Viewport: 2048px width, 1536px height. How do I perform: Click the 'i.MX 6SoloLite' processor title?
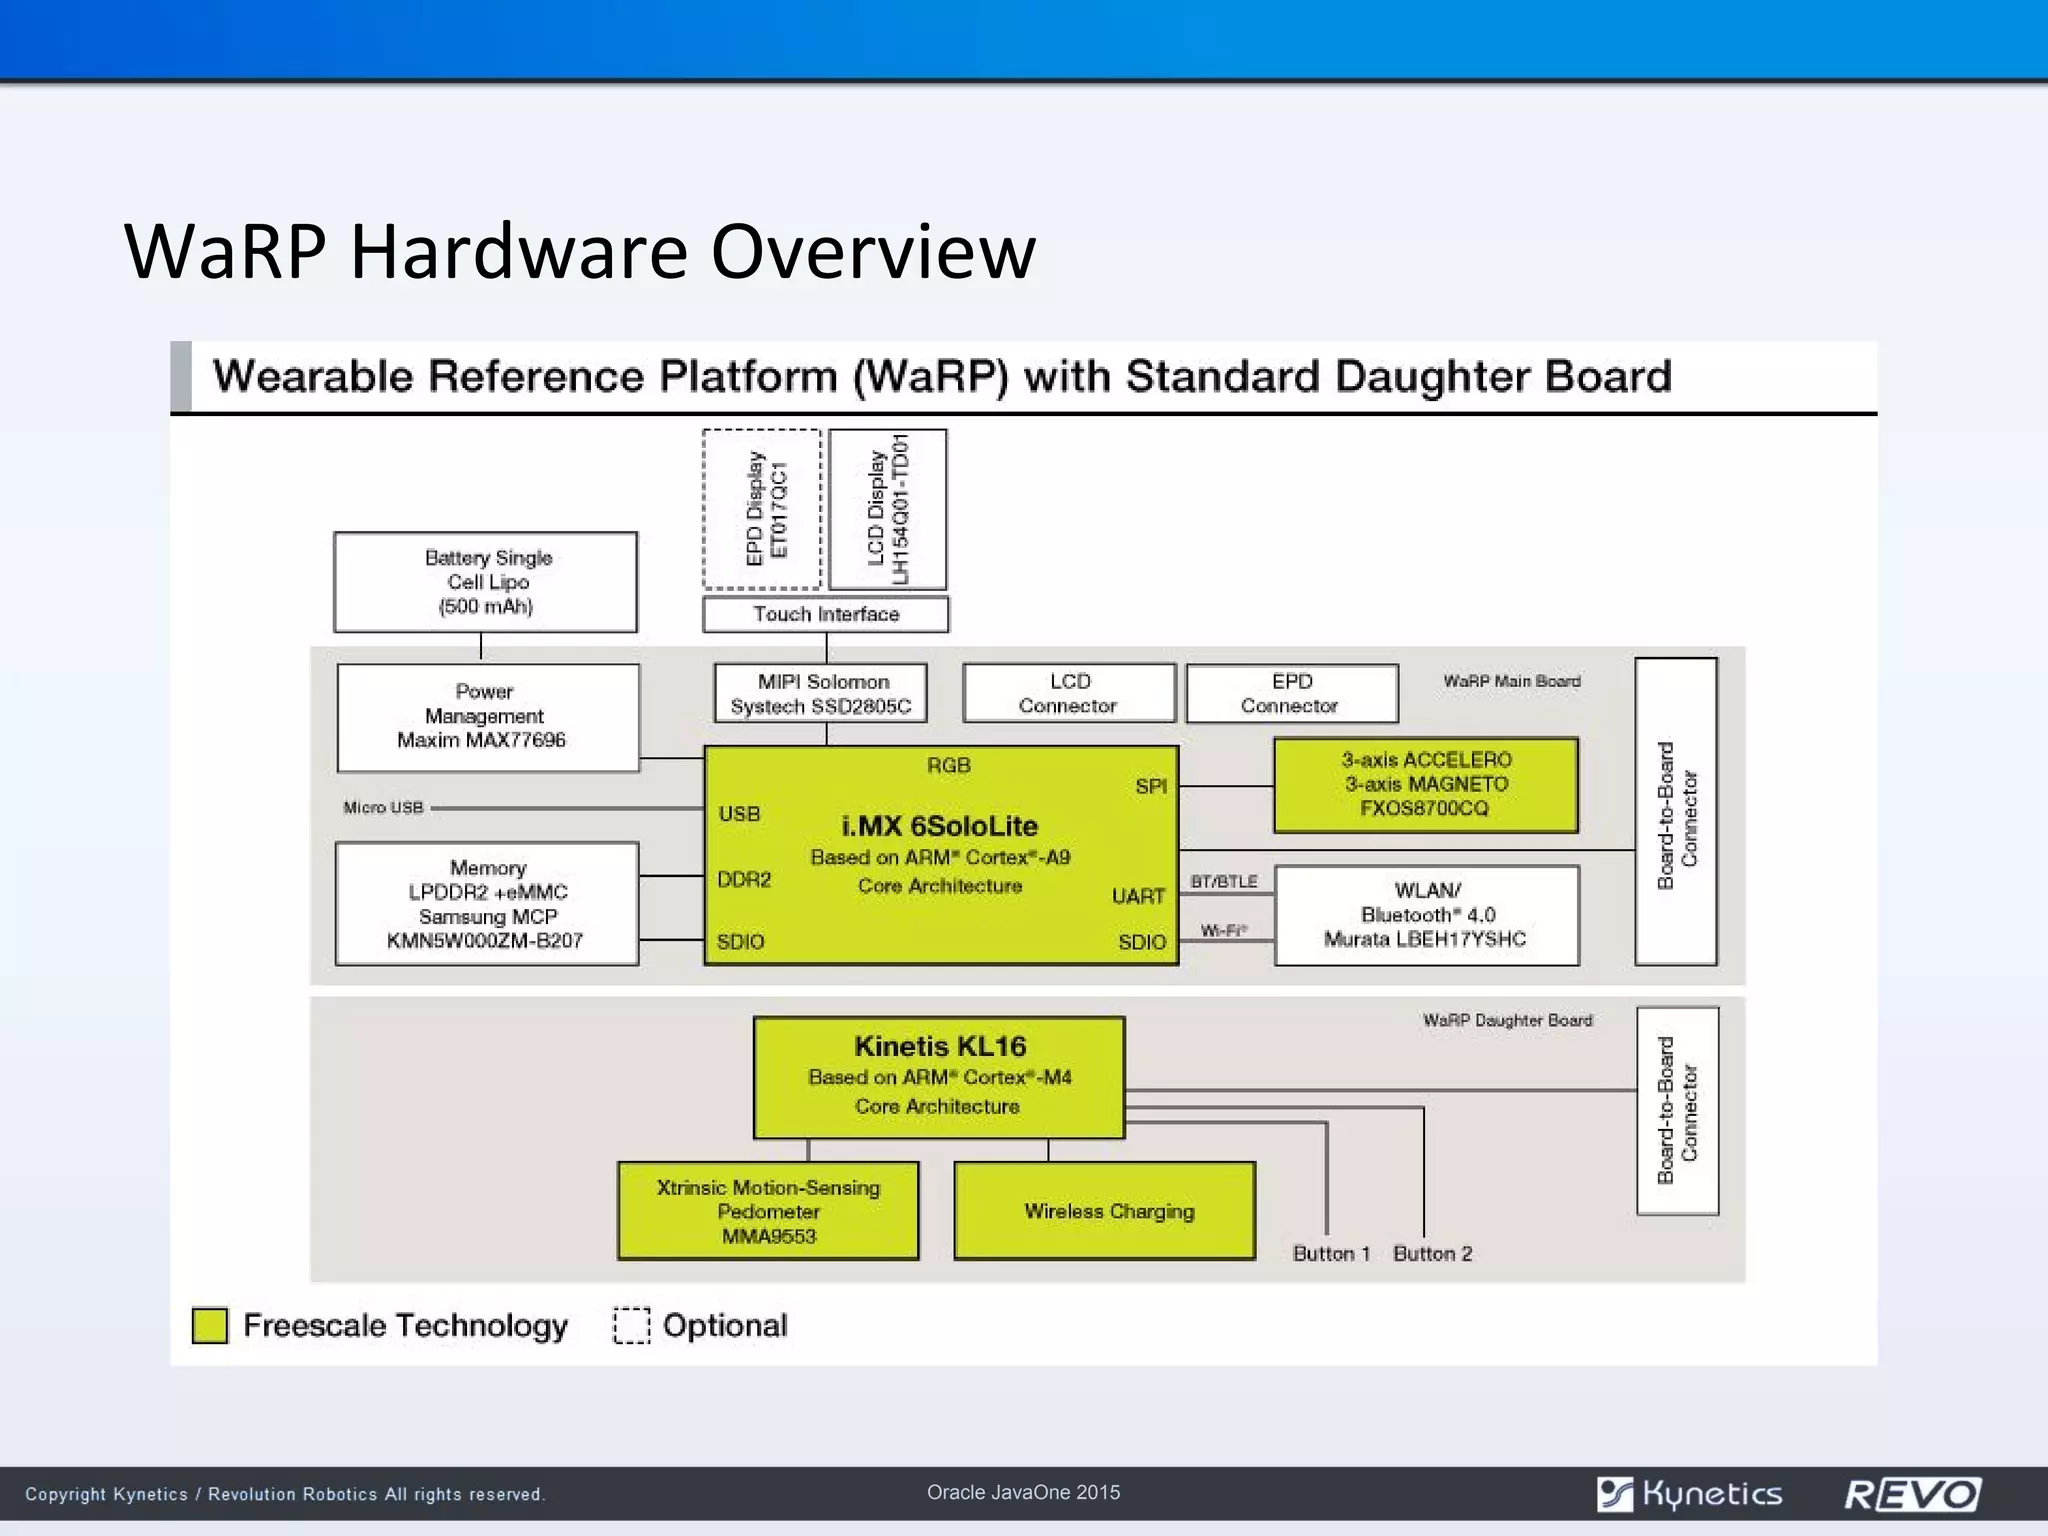940,826
